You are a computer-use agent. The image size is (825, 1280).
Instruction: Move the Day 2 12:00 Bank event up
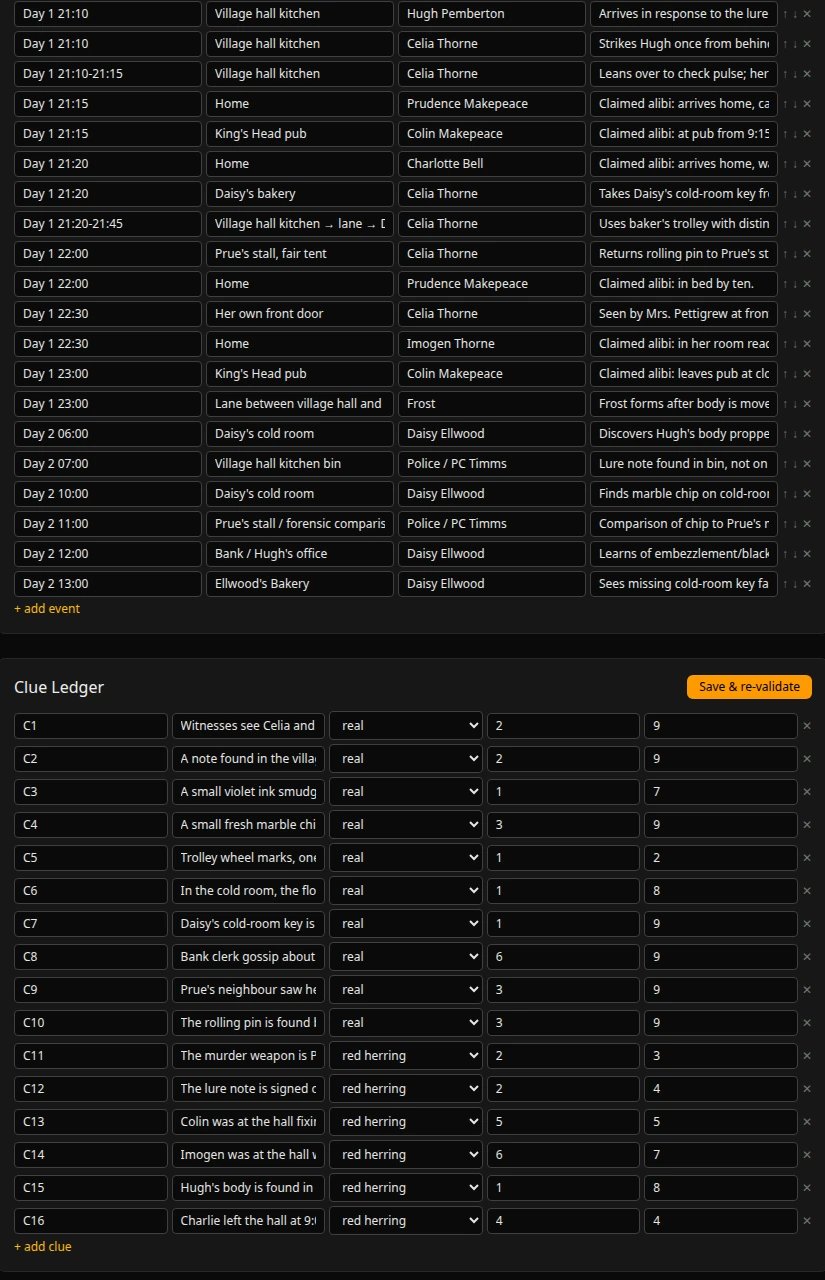tap(786, 554)
